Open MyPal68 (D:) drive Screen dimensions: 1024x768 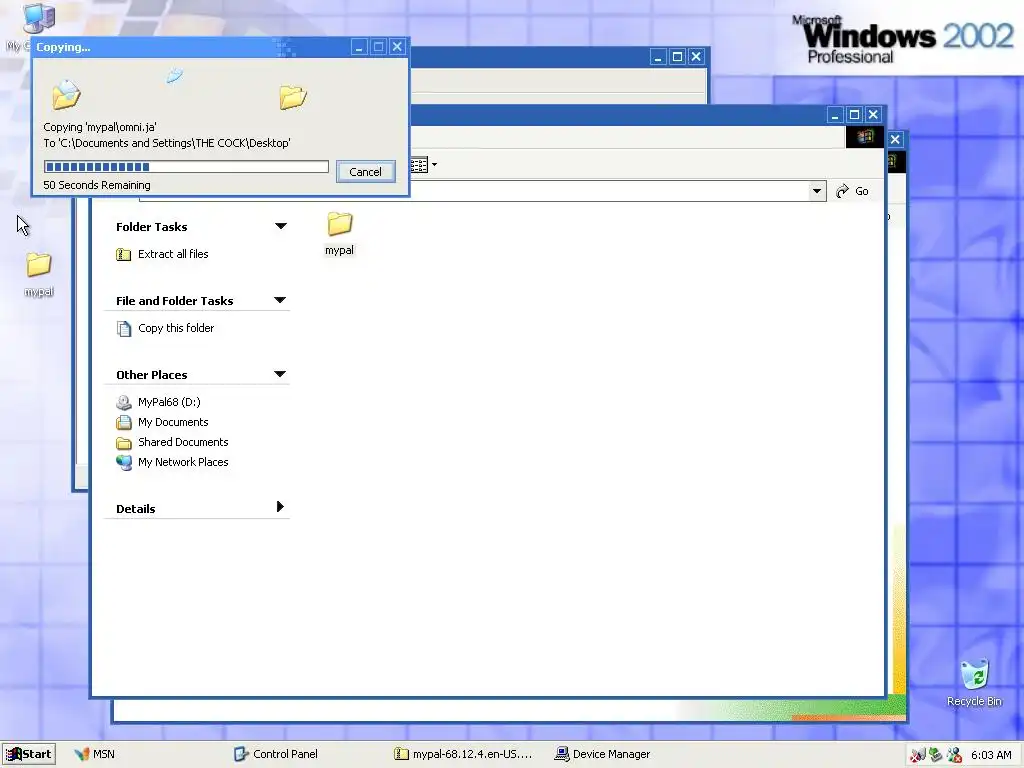tap(169, 402)
